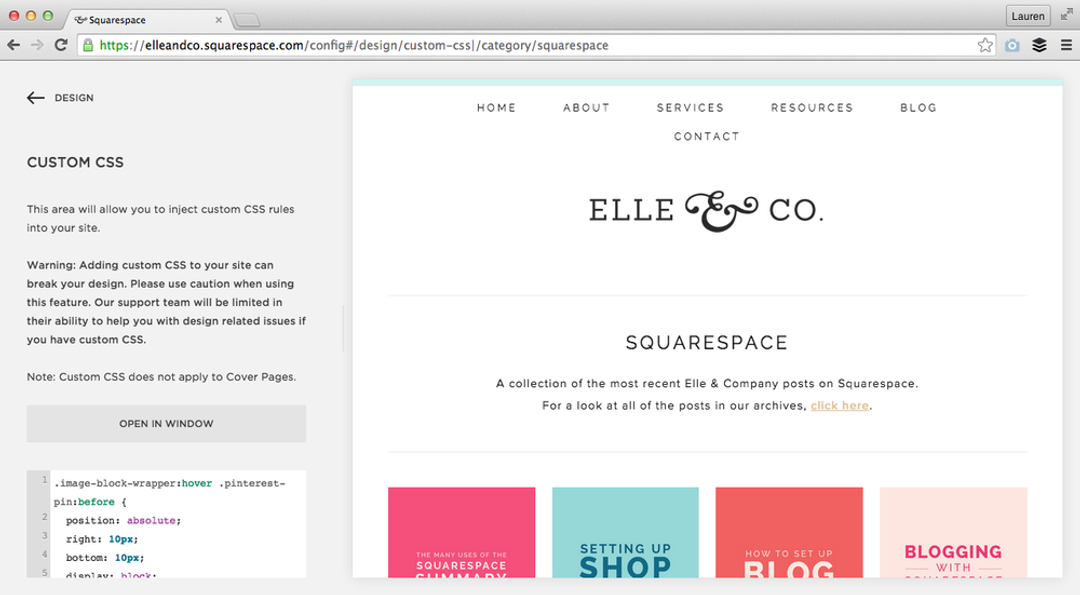
Task: Enter fullscreen using the expand arrows icon
Action: (1066, 14)
